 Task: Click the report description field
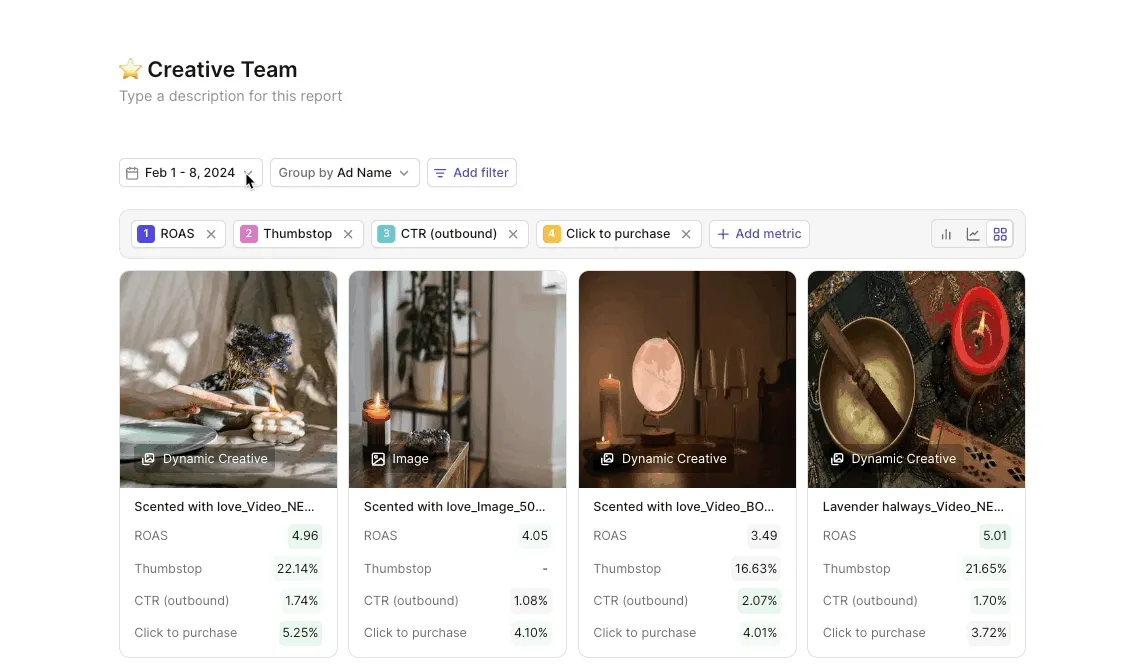[230, 96]
